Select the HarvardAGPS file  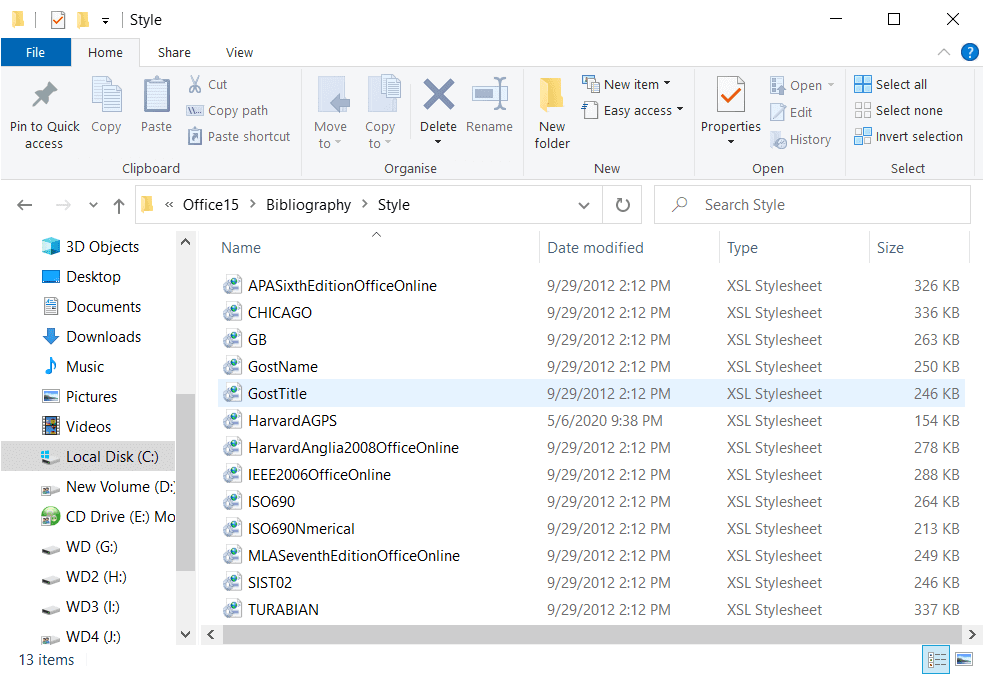[591, 421]
